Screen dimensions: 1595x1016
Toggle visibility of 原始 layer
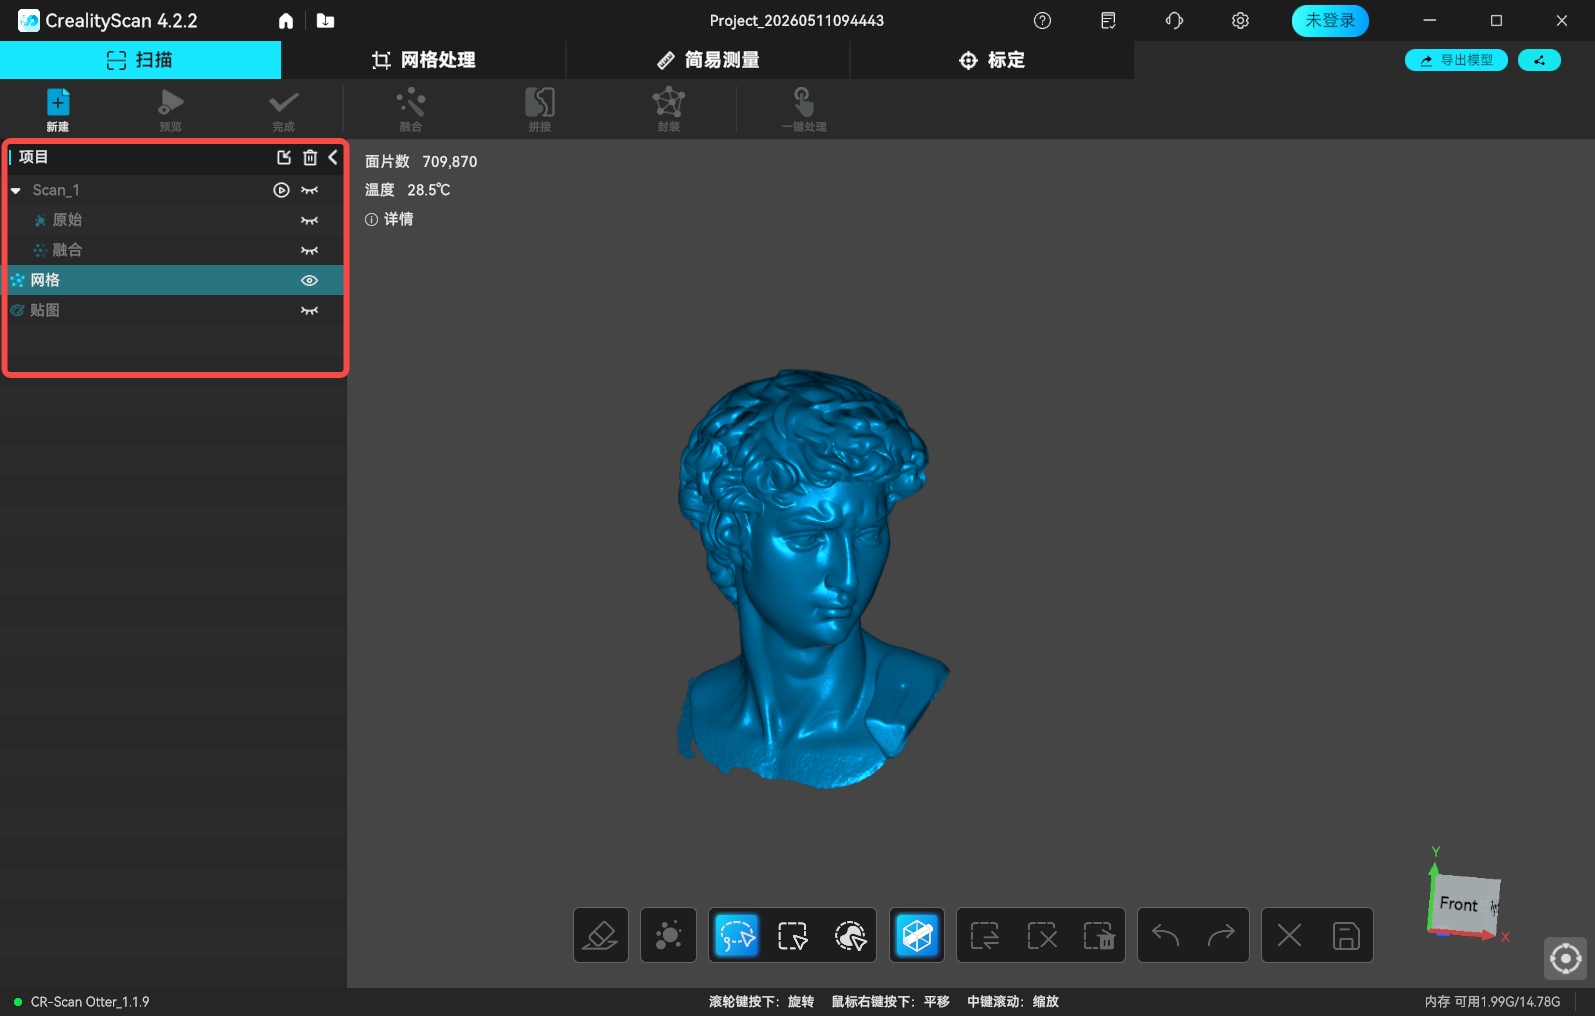coord(310,220)
